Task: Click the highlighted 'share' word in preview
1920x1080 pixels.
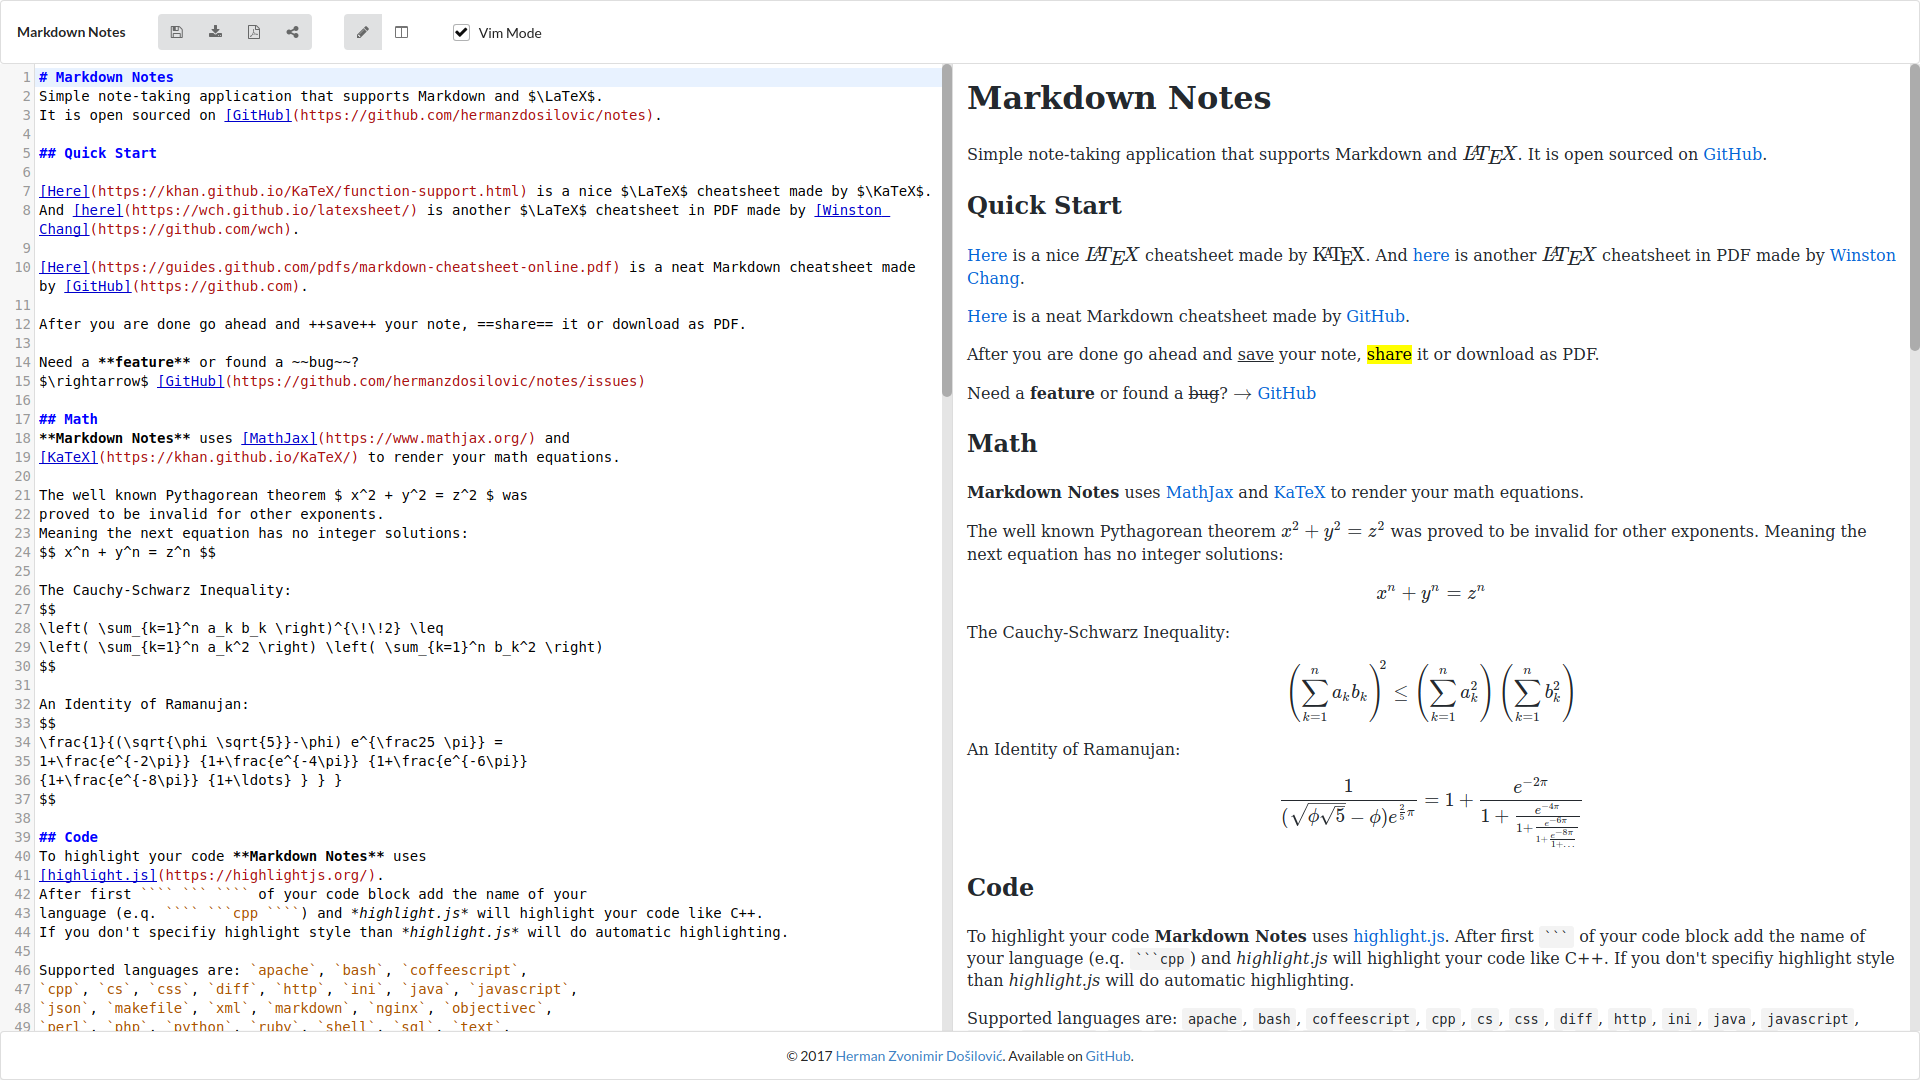Action: (x=1388, y=354)
